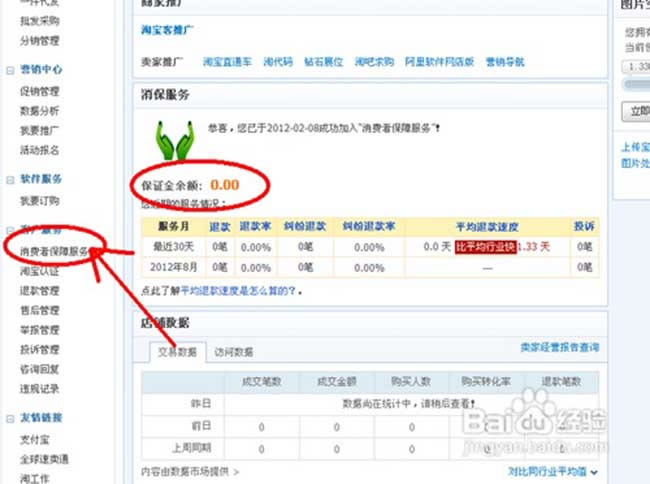650x484 pixels.
Task: Open 批发采购 in the sidebar
Action: 40,21
